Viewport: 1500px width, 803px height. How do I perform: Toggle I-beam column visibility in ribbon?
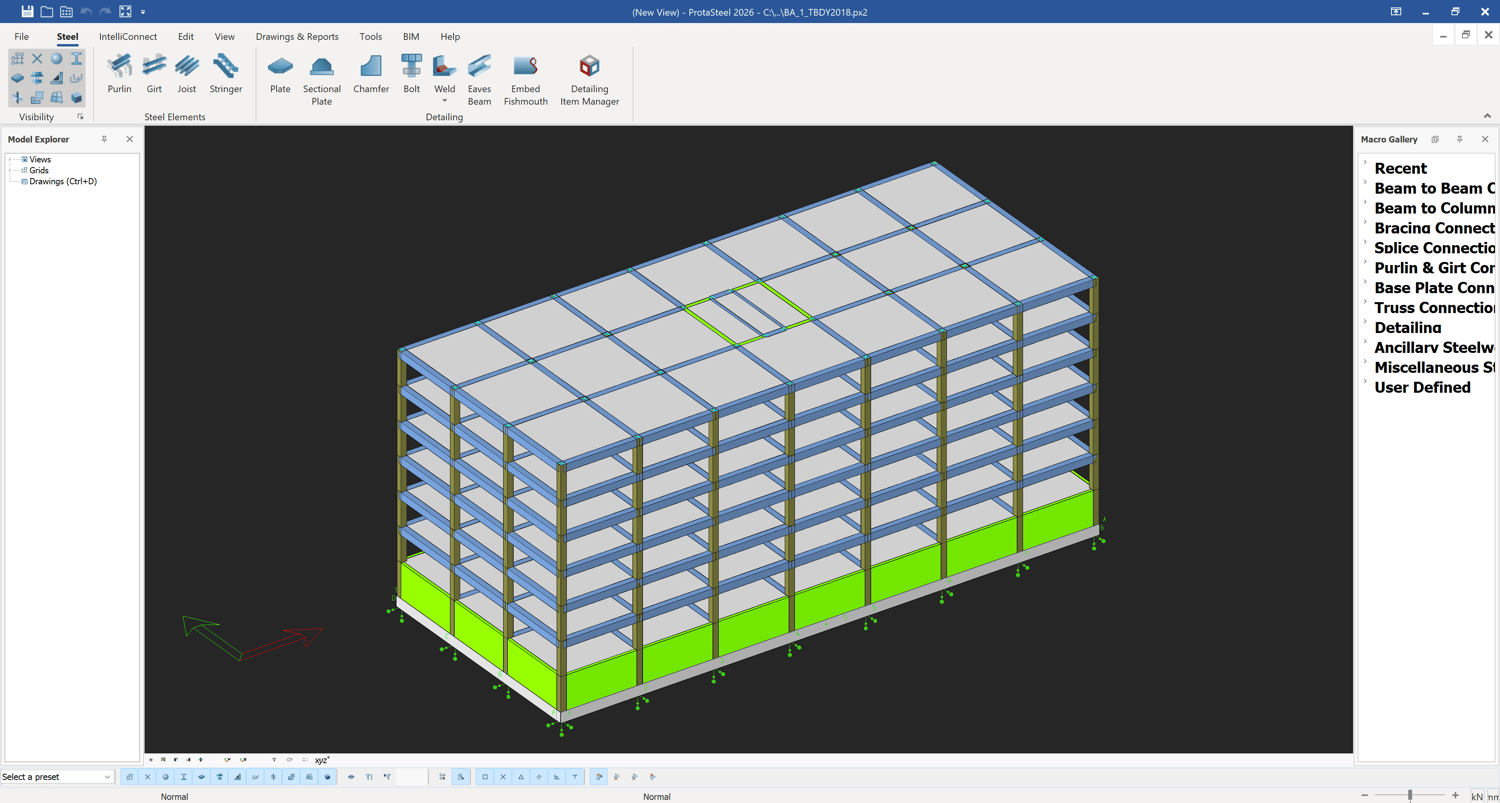tap(76, 59)
